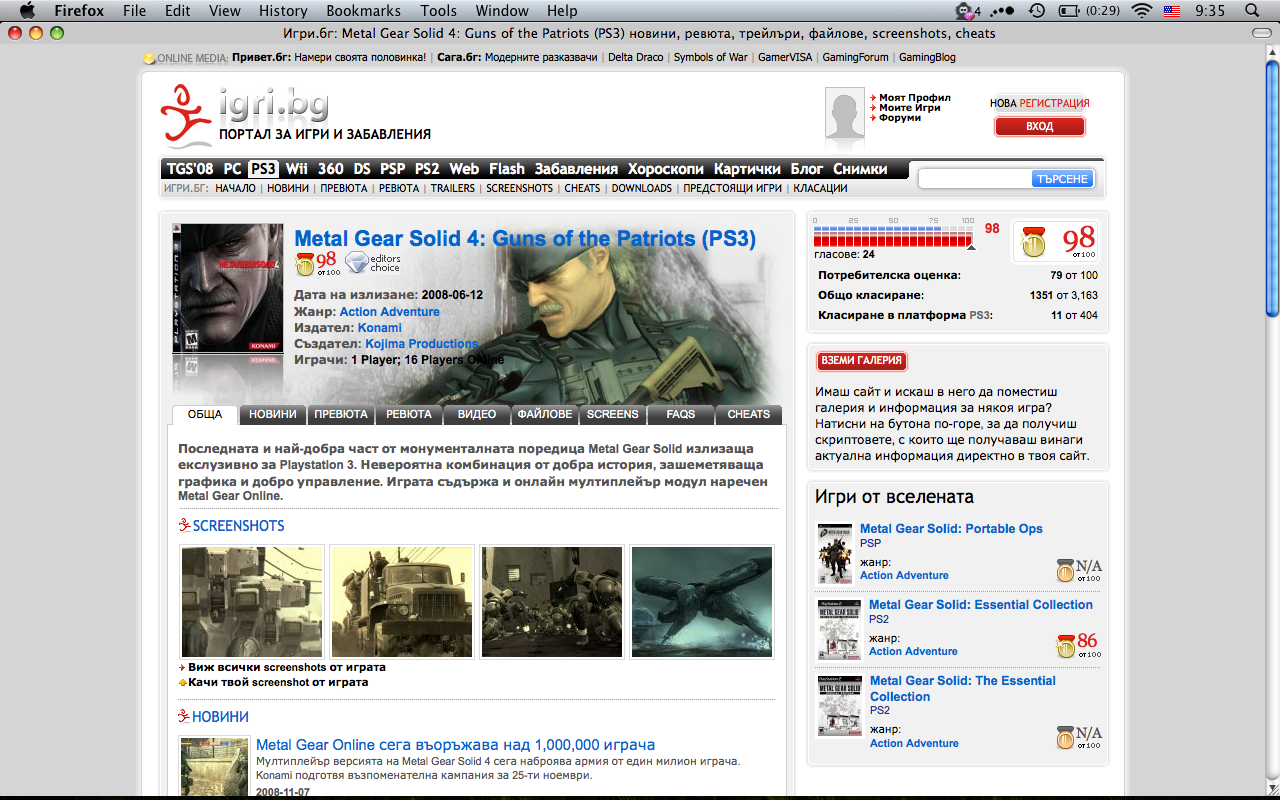Click the red ВХОД login button

tap(1040, 127)
